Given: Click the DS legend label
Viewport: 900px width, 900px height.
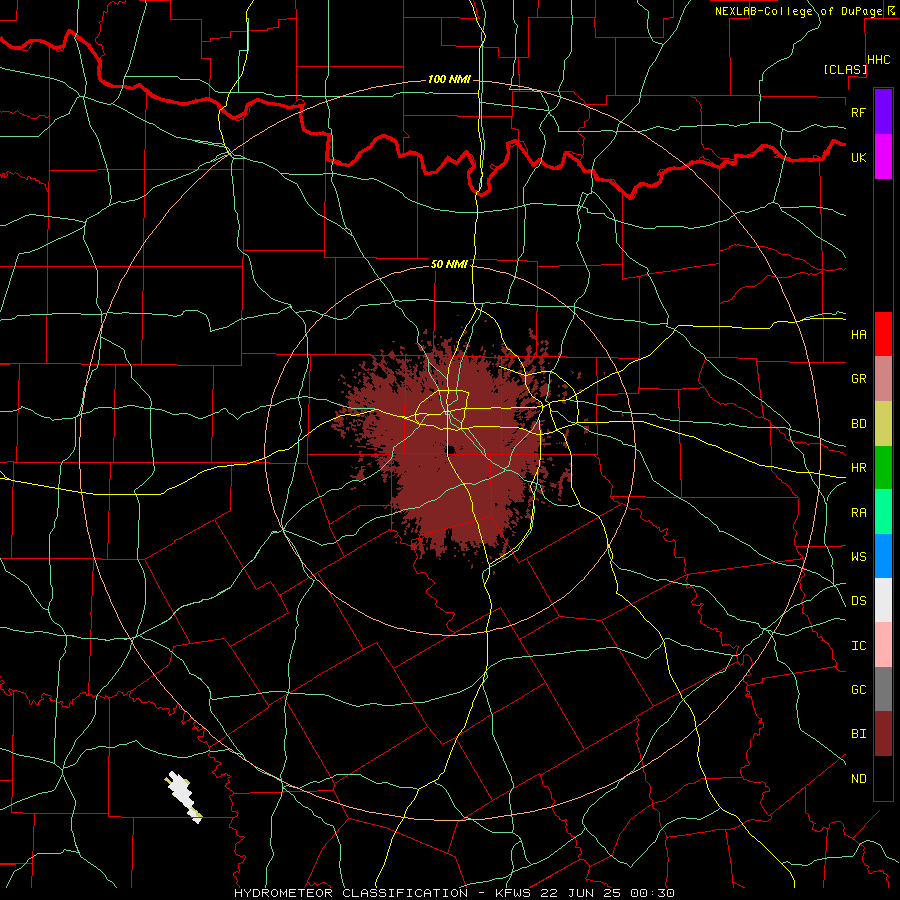Looking at the screenshot, I should pos(858,601).
